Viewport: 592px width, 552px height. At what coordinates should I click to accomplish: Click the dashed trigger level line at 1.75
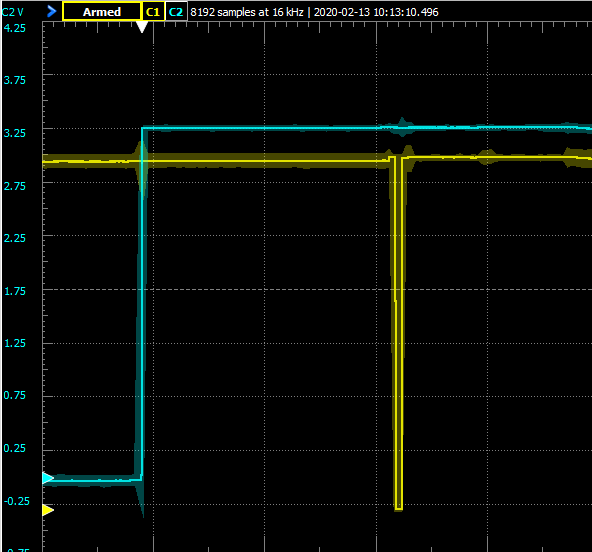coord(317,290)
